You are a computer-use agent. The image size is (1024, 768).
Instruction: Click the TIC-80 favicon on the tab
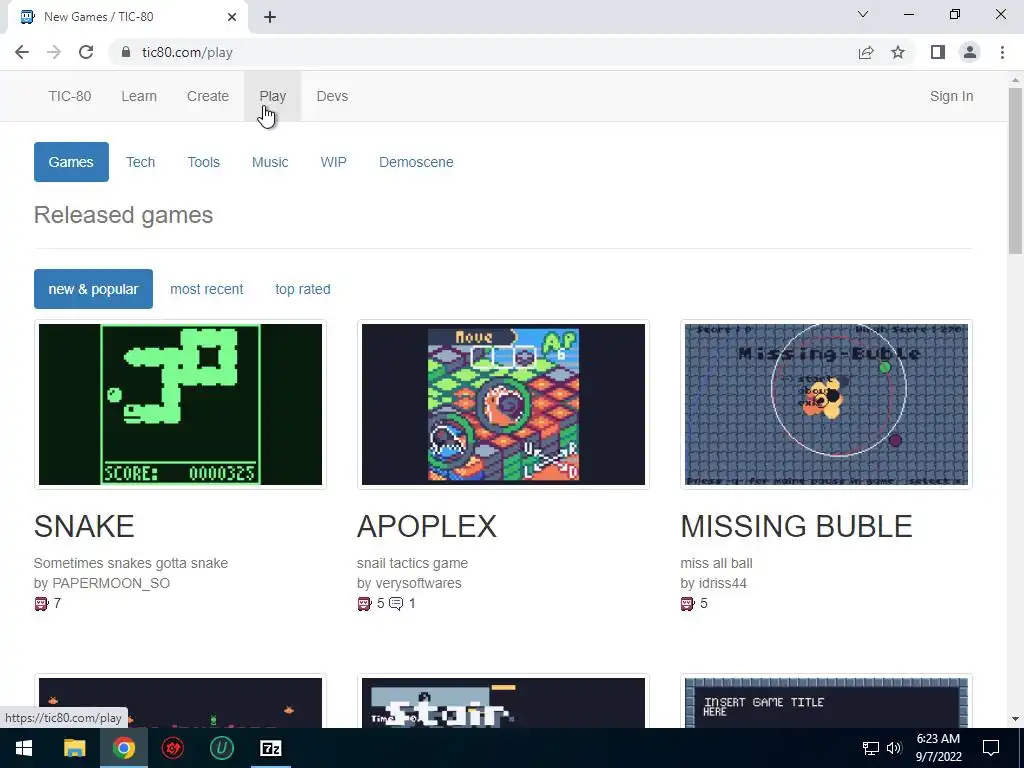(27, 17)
